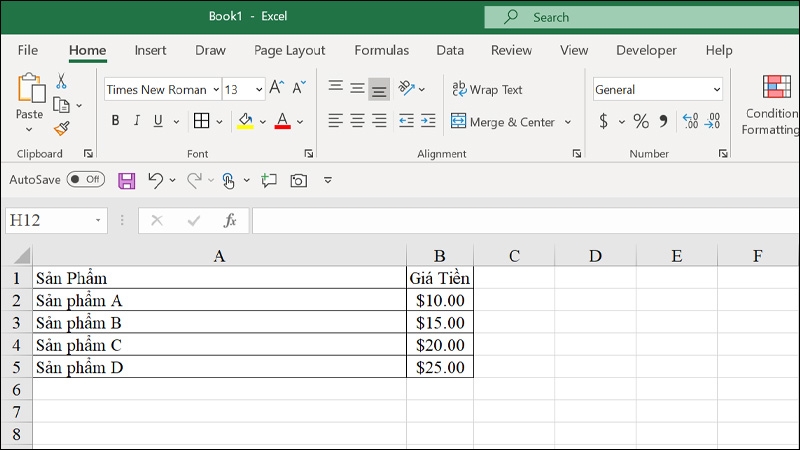Toggle the AutoSave switch
800x450 pixels.
click(86, 180)
